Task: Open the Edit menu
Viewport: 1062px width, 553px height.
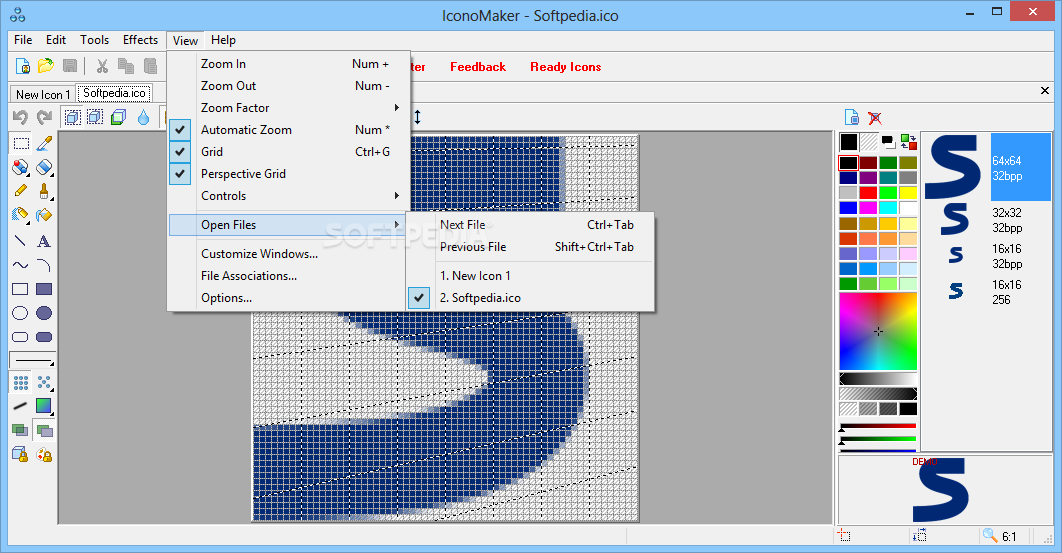Action: [56, 40]
